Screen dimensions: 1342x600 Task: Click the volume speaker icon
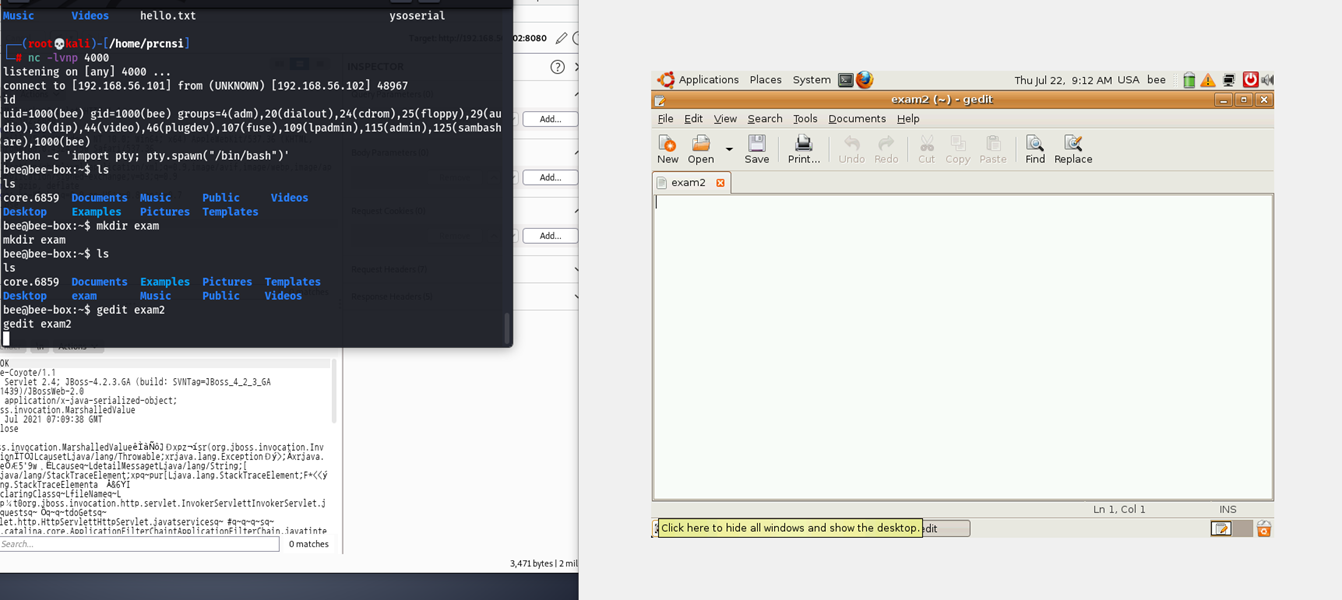pos(1267,80)
